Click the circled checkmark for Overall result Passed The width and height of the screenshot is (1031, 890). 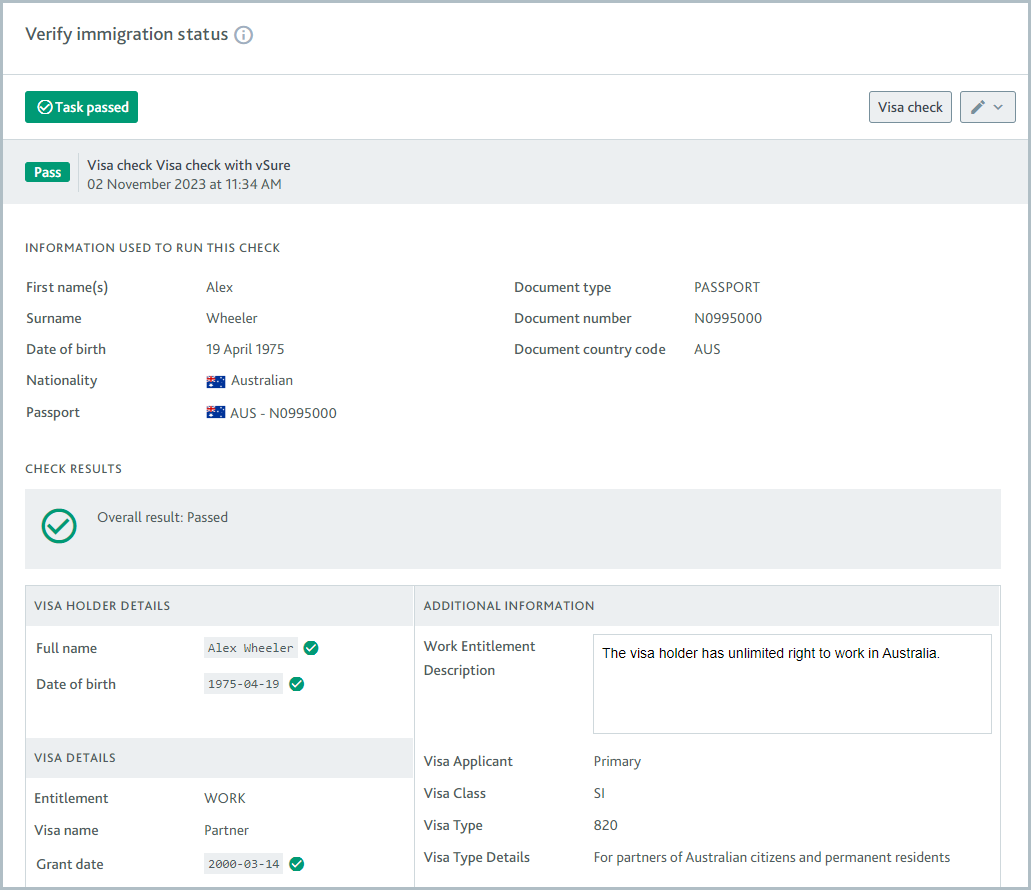coord(58,526)
